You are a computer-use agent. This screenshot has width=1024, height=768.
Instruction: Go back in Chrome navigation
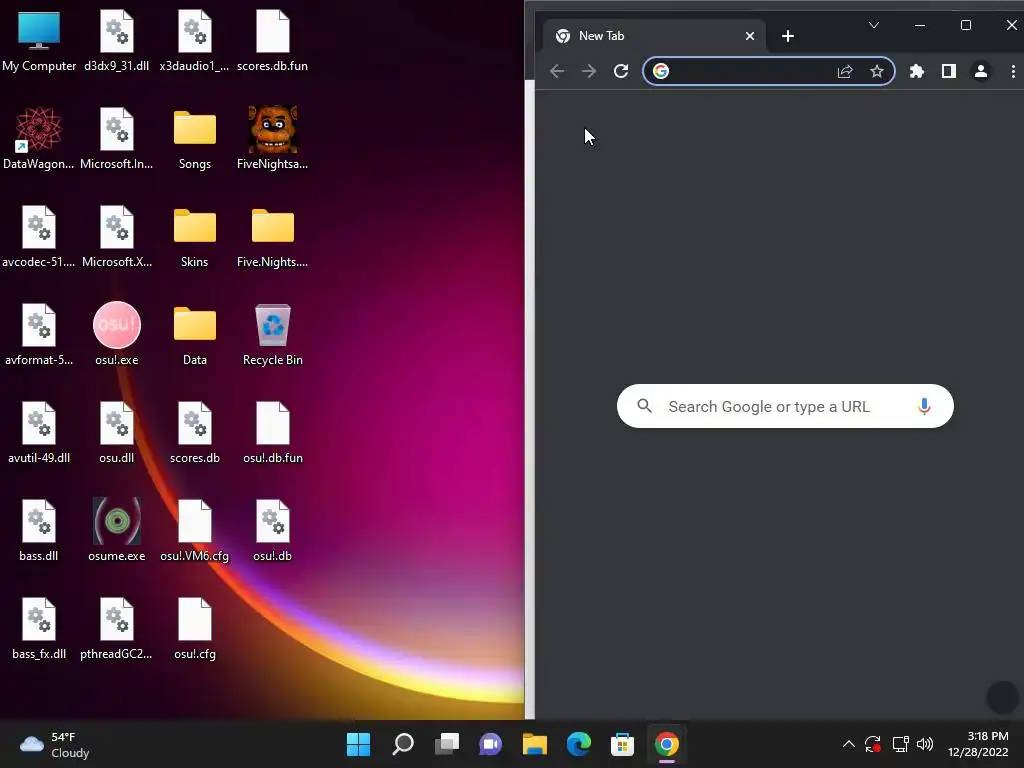(557, 71)
